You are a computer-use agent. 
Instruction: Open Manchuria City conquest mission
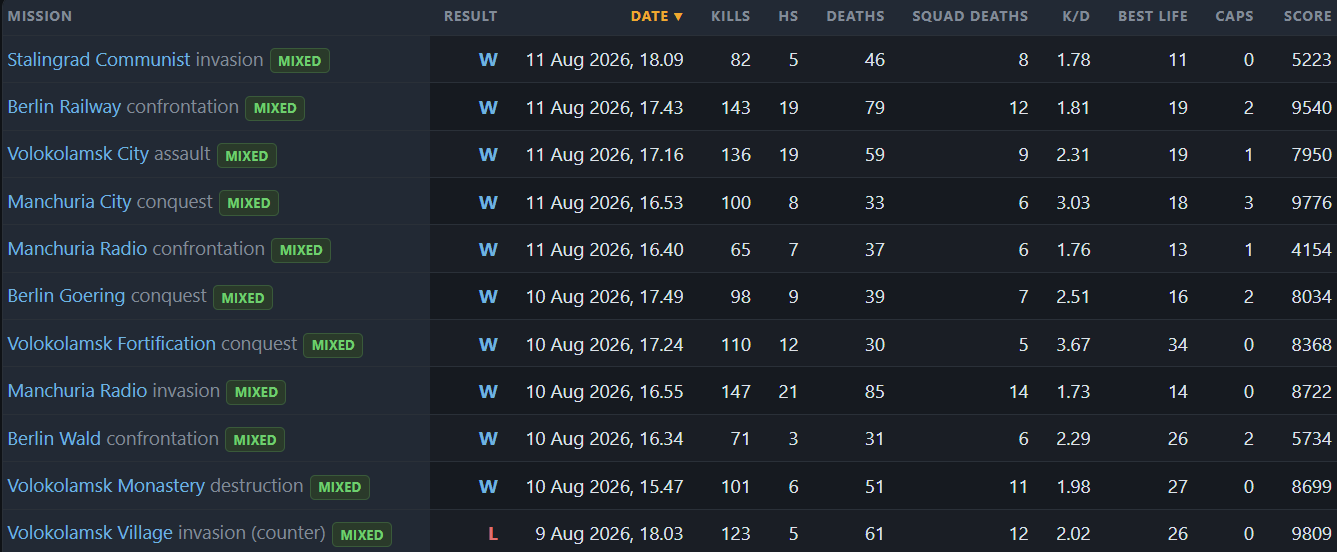pyautogui.click(x=110, y=203)
